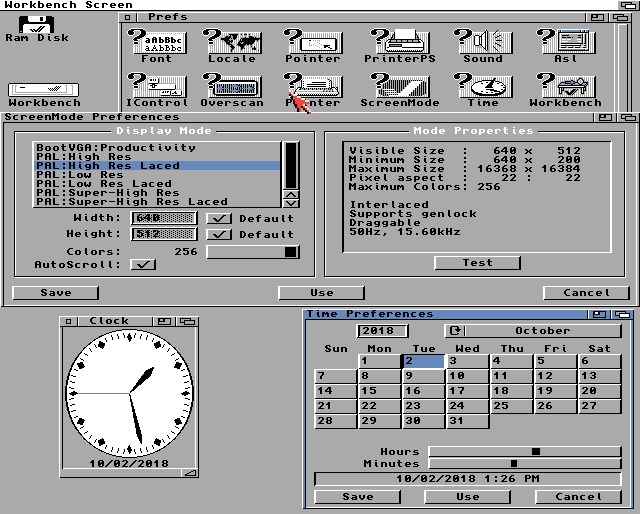Open the Sound preferences icon

pyautogui.click(x=482, y=43)
